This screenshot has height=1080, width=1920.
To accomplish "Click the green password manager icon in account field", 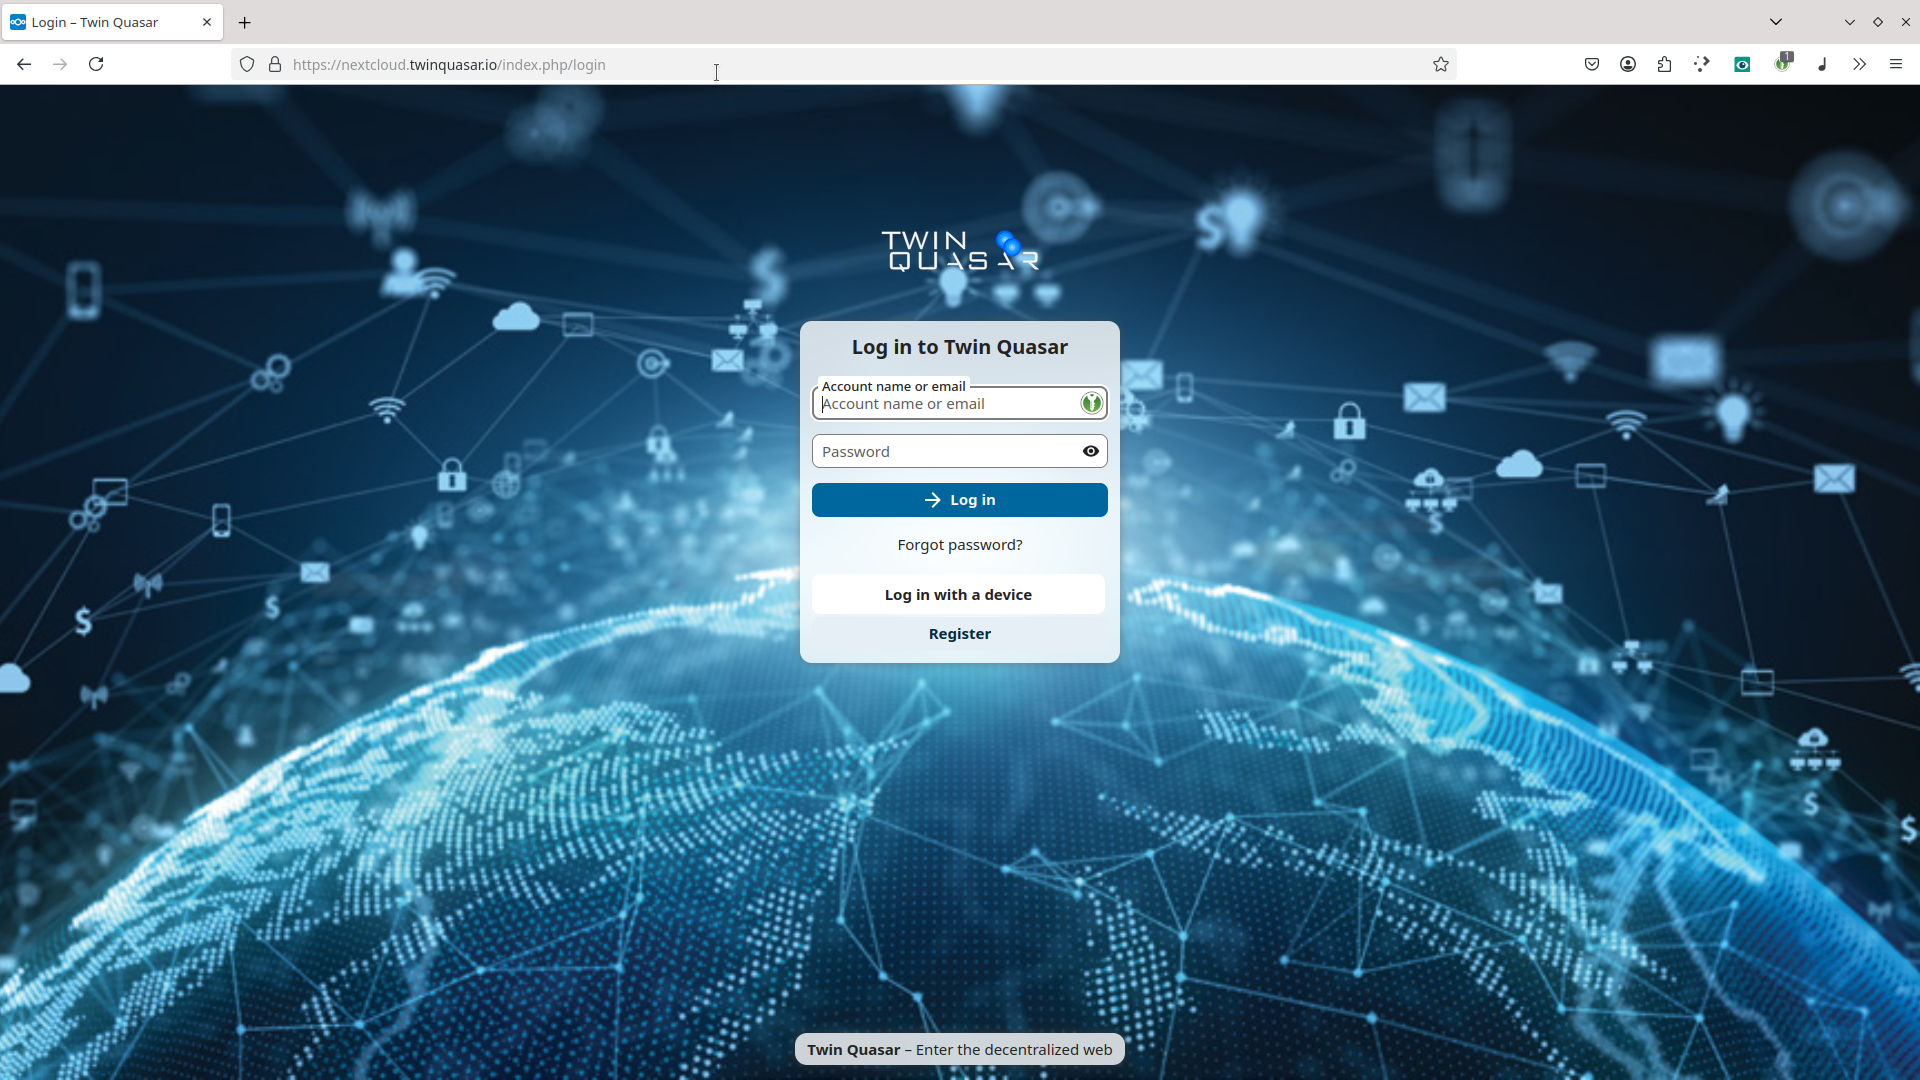I will (1091, 403).
